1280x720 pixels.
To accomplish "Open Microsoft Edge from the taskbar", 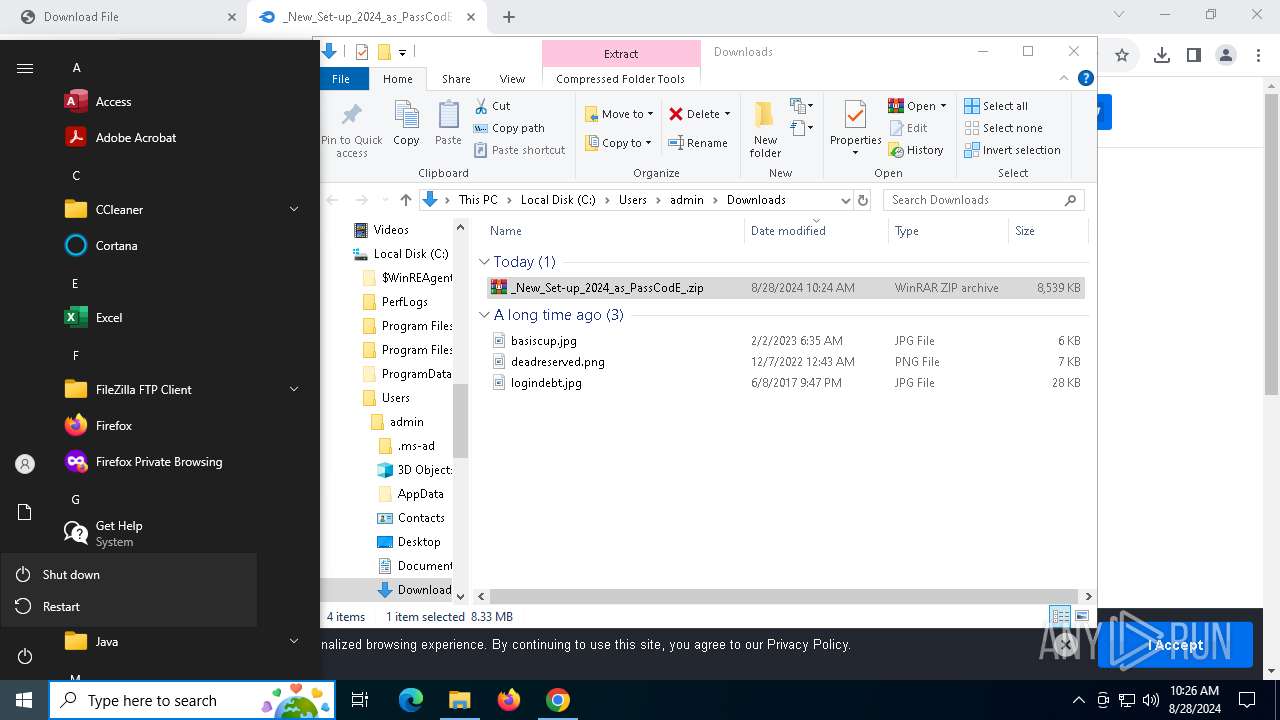I will [x=411, y=700].
